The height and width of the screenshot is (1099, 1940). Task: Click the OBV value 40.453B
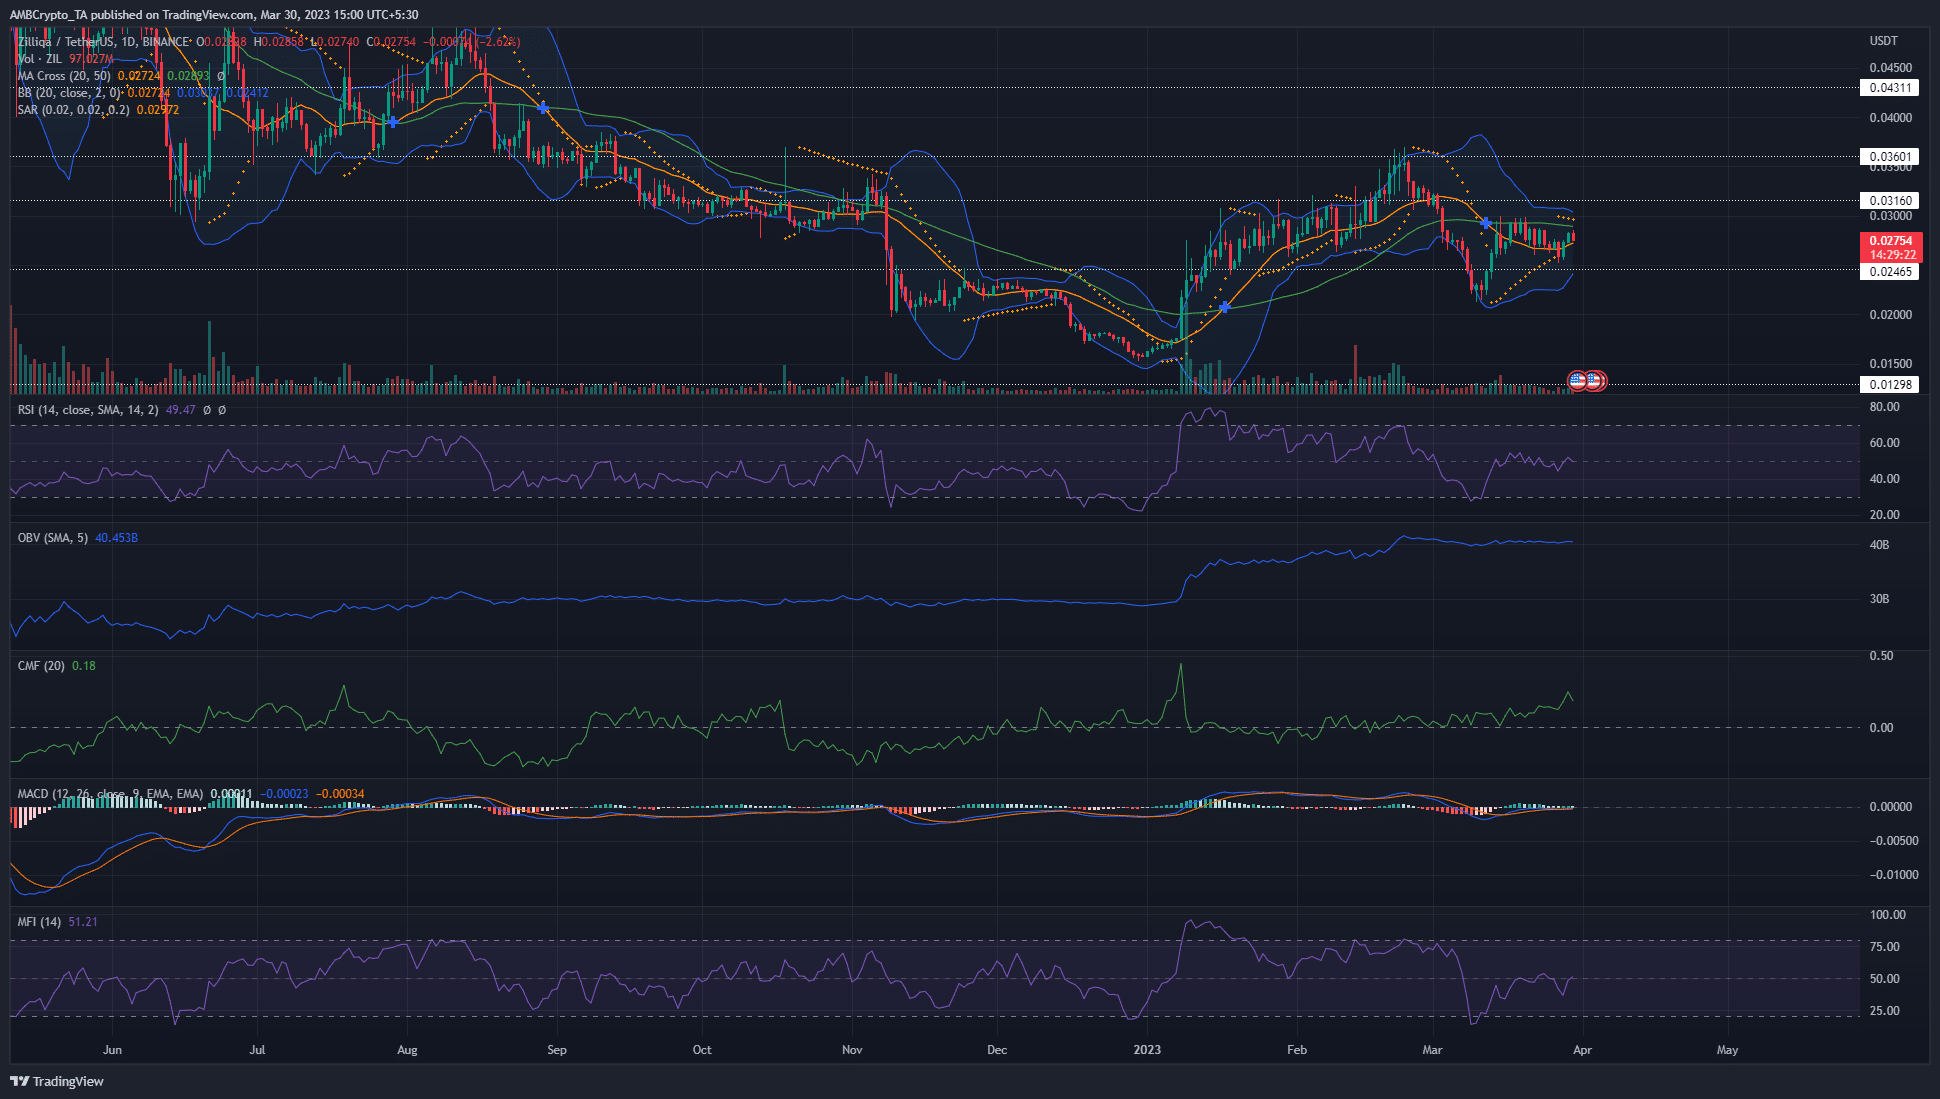(x=116, y=538)
